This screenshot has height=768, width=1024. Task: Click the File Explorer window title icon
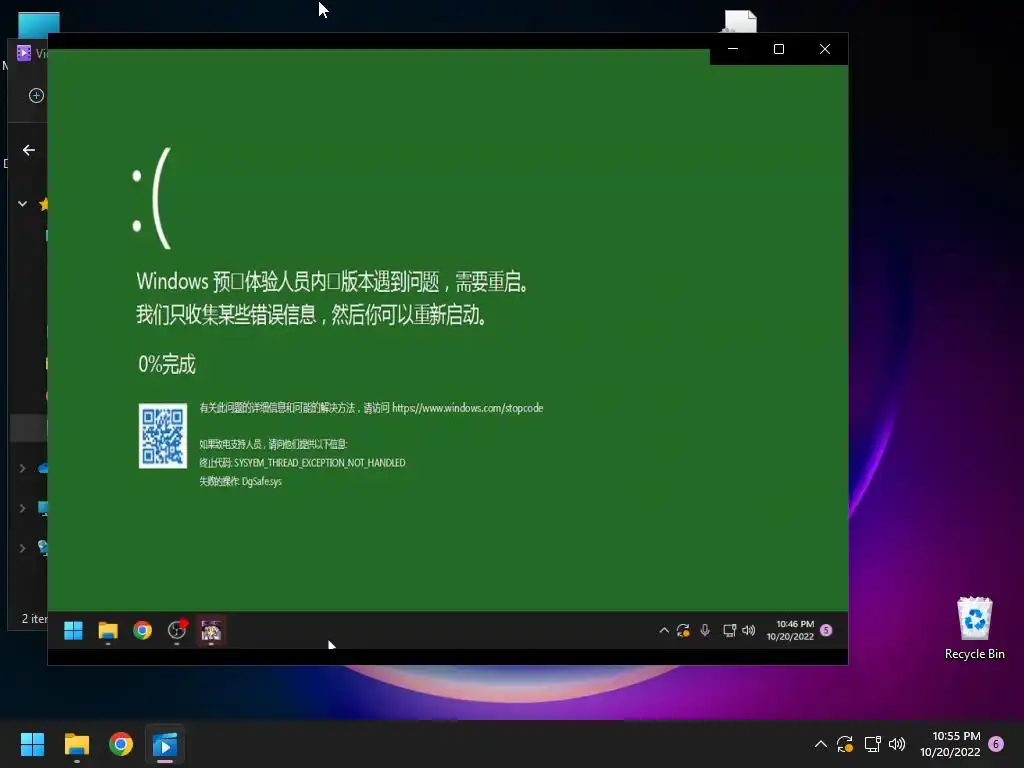tap(24, 53)
